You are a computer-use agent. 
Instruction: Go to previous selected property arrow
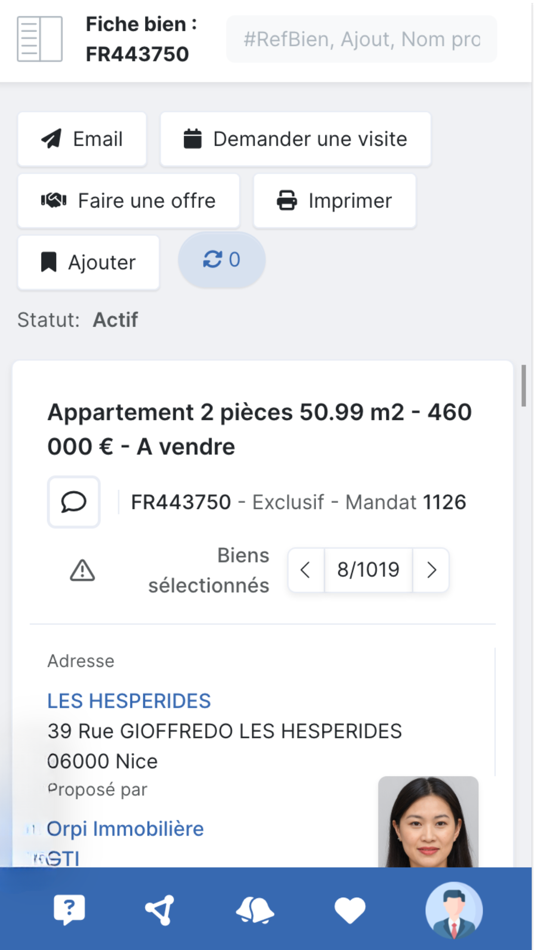tap(306, 570)
